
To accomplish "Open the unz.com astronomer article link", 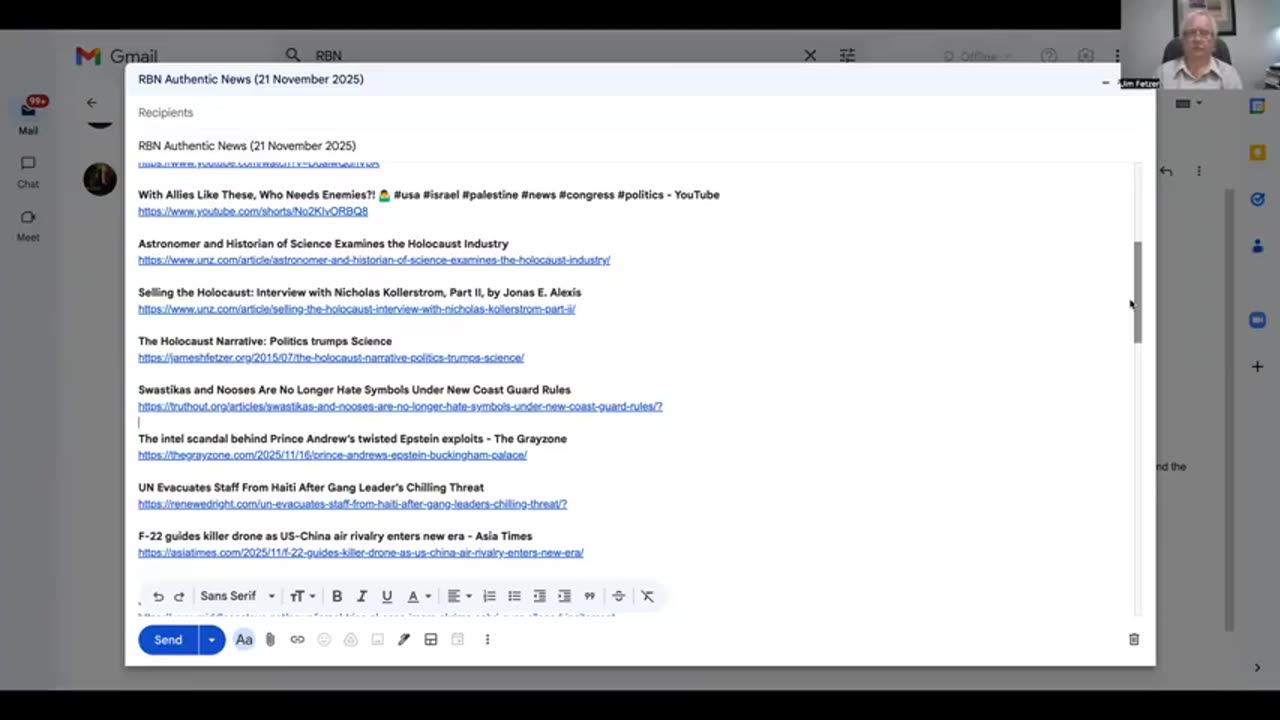I will pyautogui.click(x=374, y=260).
